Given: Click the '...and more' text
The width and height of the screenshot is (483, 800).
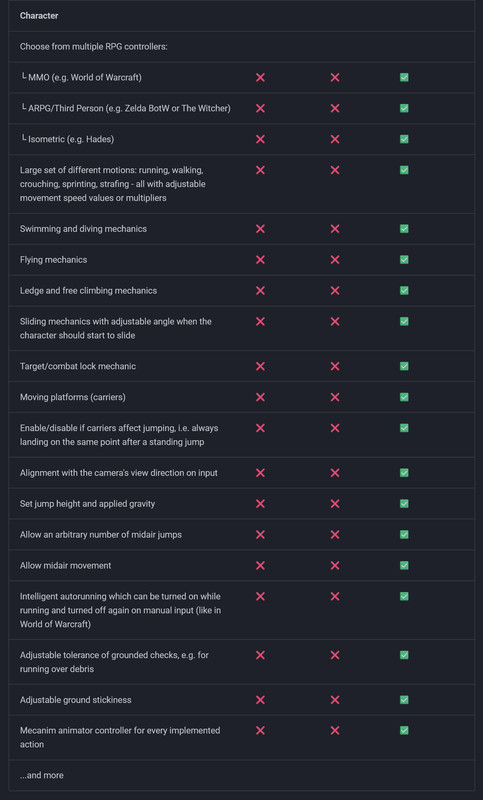Looking at the screenshot, I should 42,775.
